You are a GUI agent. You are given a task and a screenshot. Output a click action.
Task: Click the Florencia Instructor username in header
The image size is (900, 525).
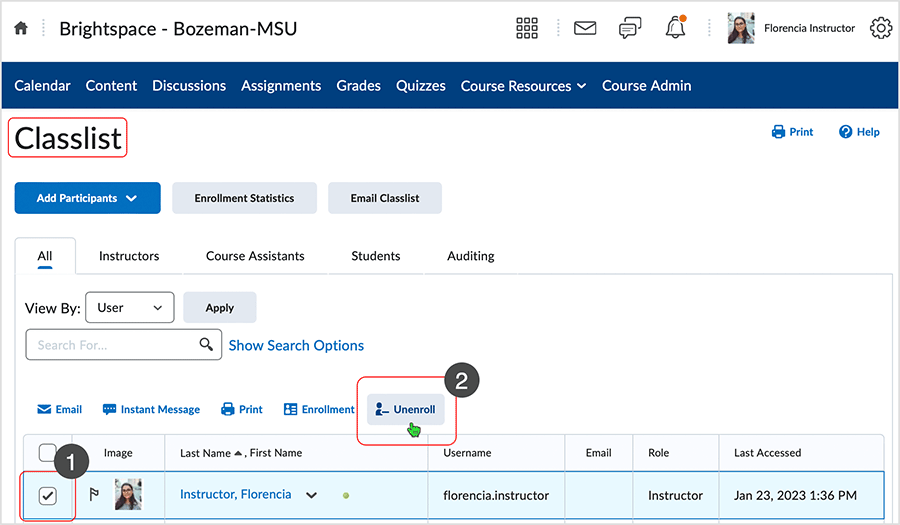809,28
